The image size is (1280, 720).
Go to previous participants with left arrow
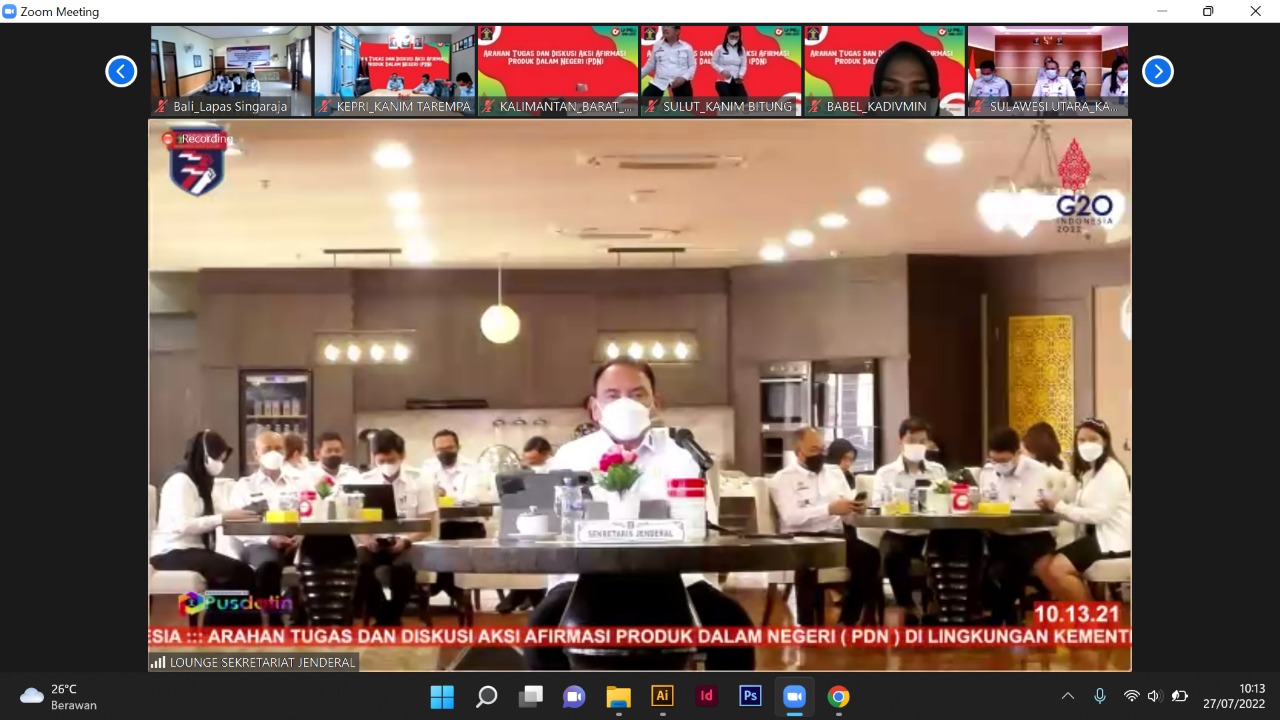pos(121,71)
